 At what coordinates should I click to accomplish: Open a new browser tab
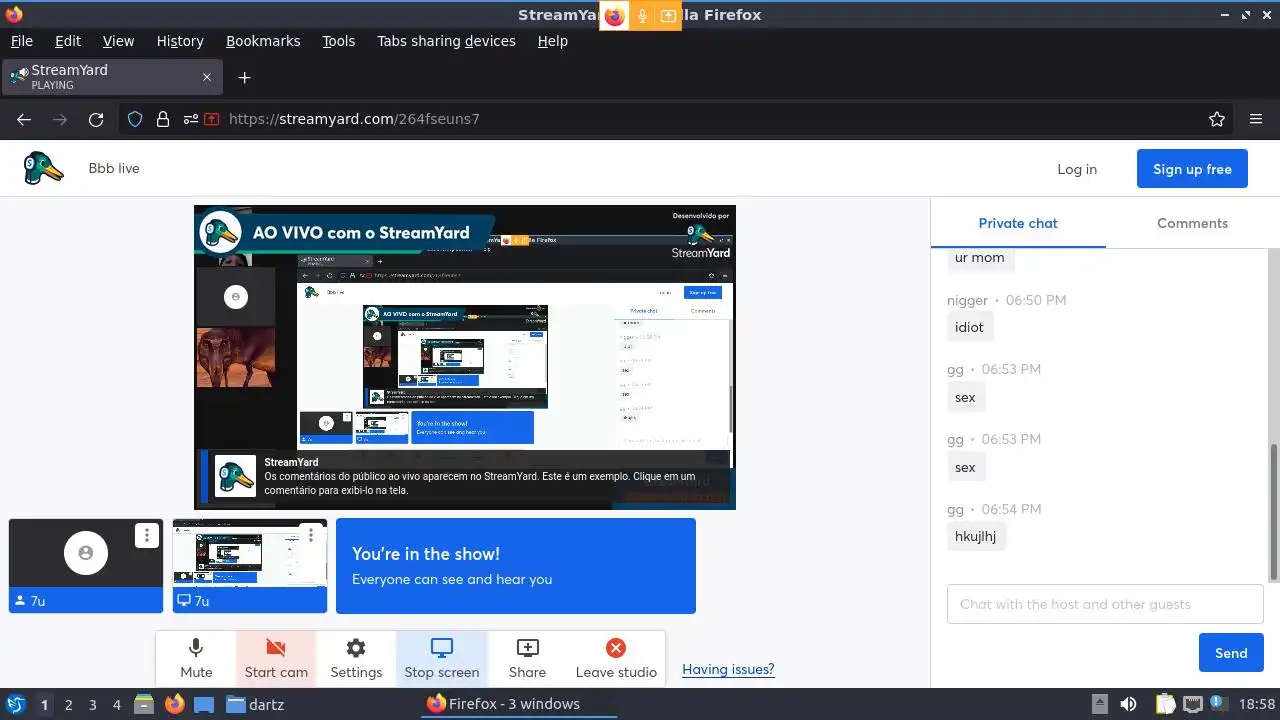pos(244,77)
